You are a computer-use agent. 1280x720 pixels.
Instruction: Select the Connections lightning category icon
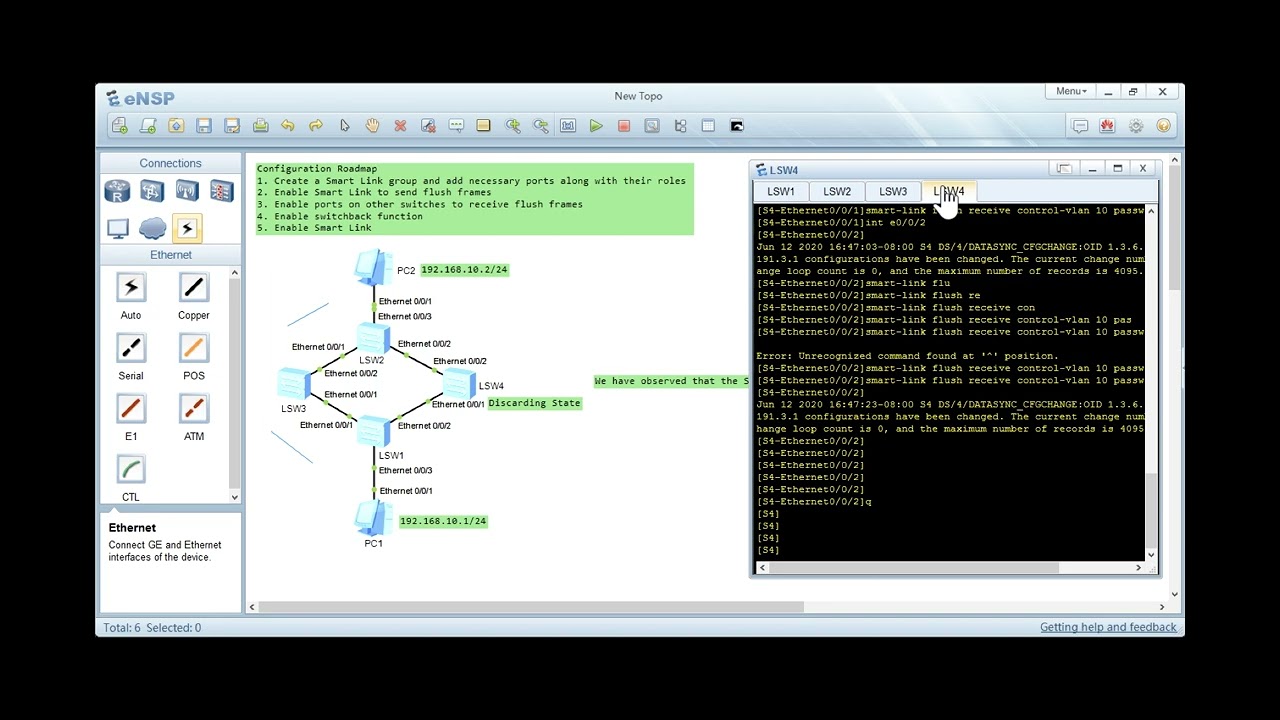pos(187,229)
